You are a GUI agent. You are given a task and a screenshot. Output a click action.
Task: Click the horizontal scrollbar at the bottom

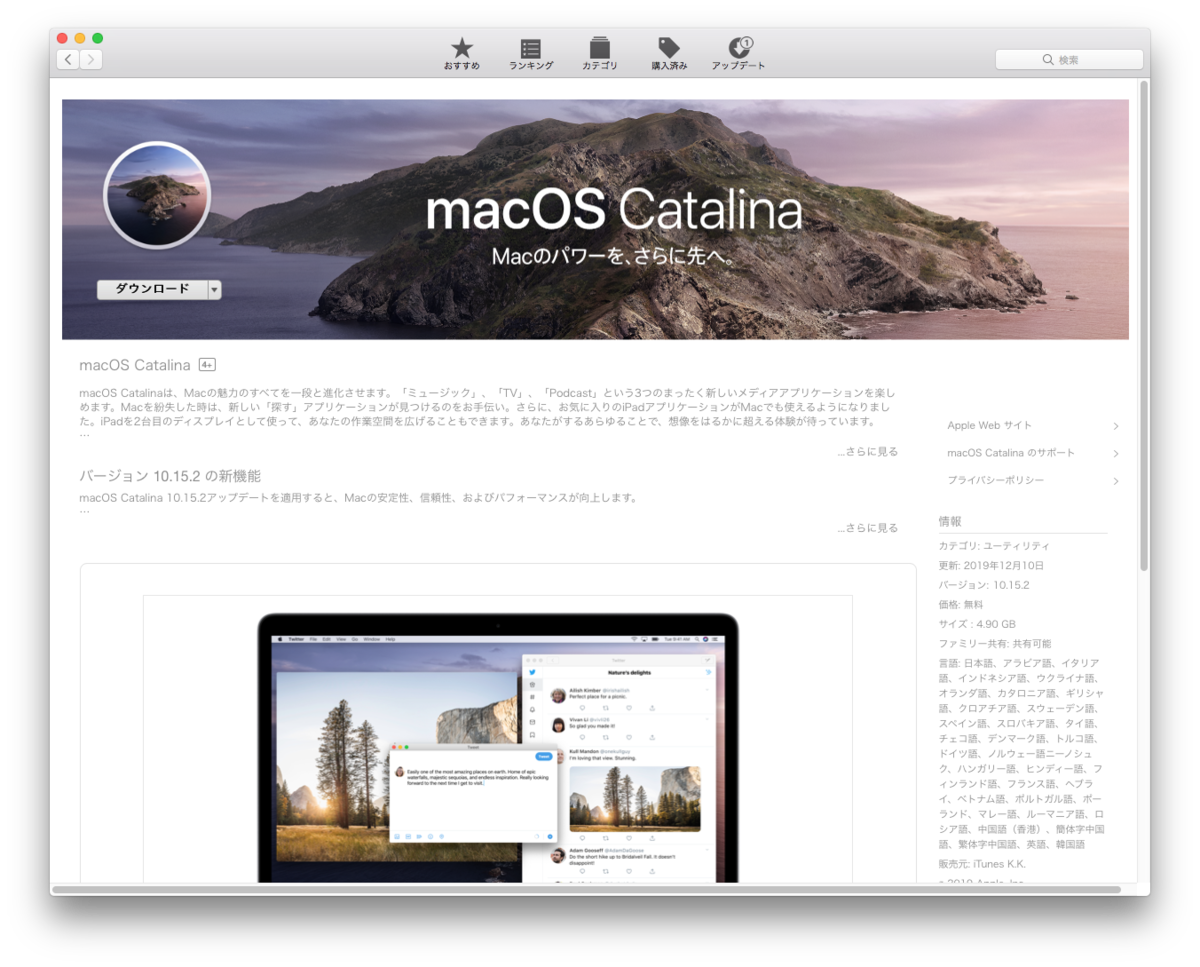pyautogui.click(x=586, y=889)
